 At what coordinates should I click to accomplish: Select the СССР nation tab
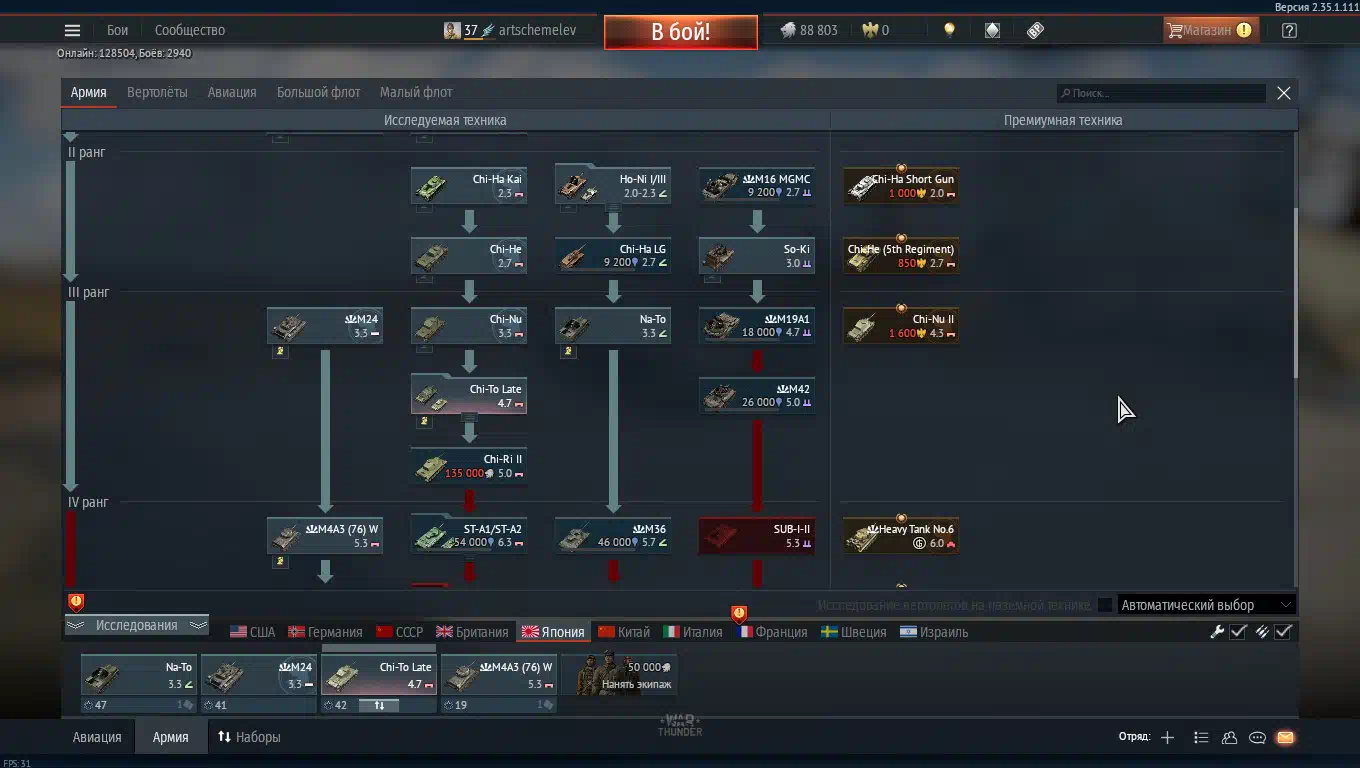point(400,632)
